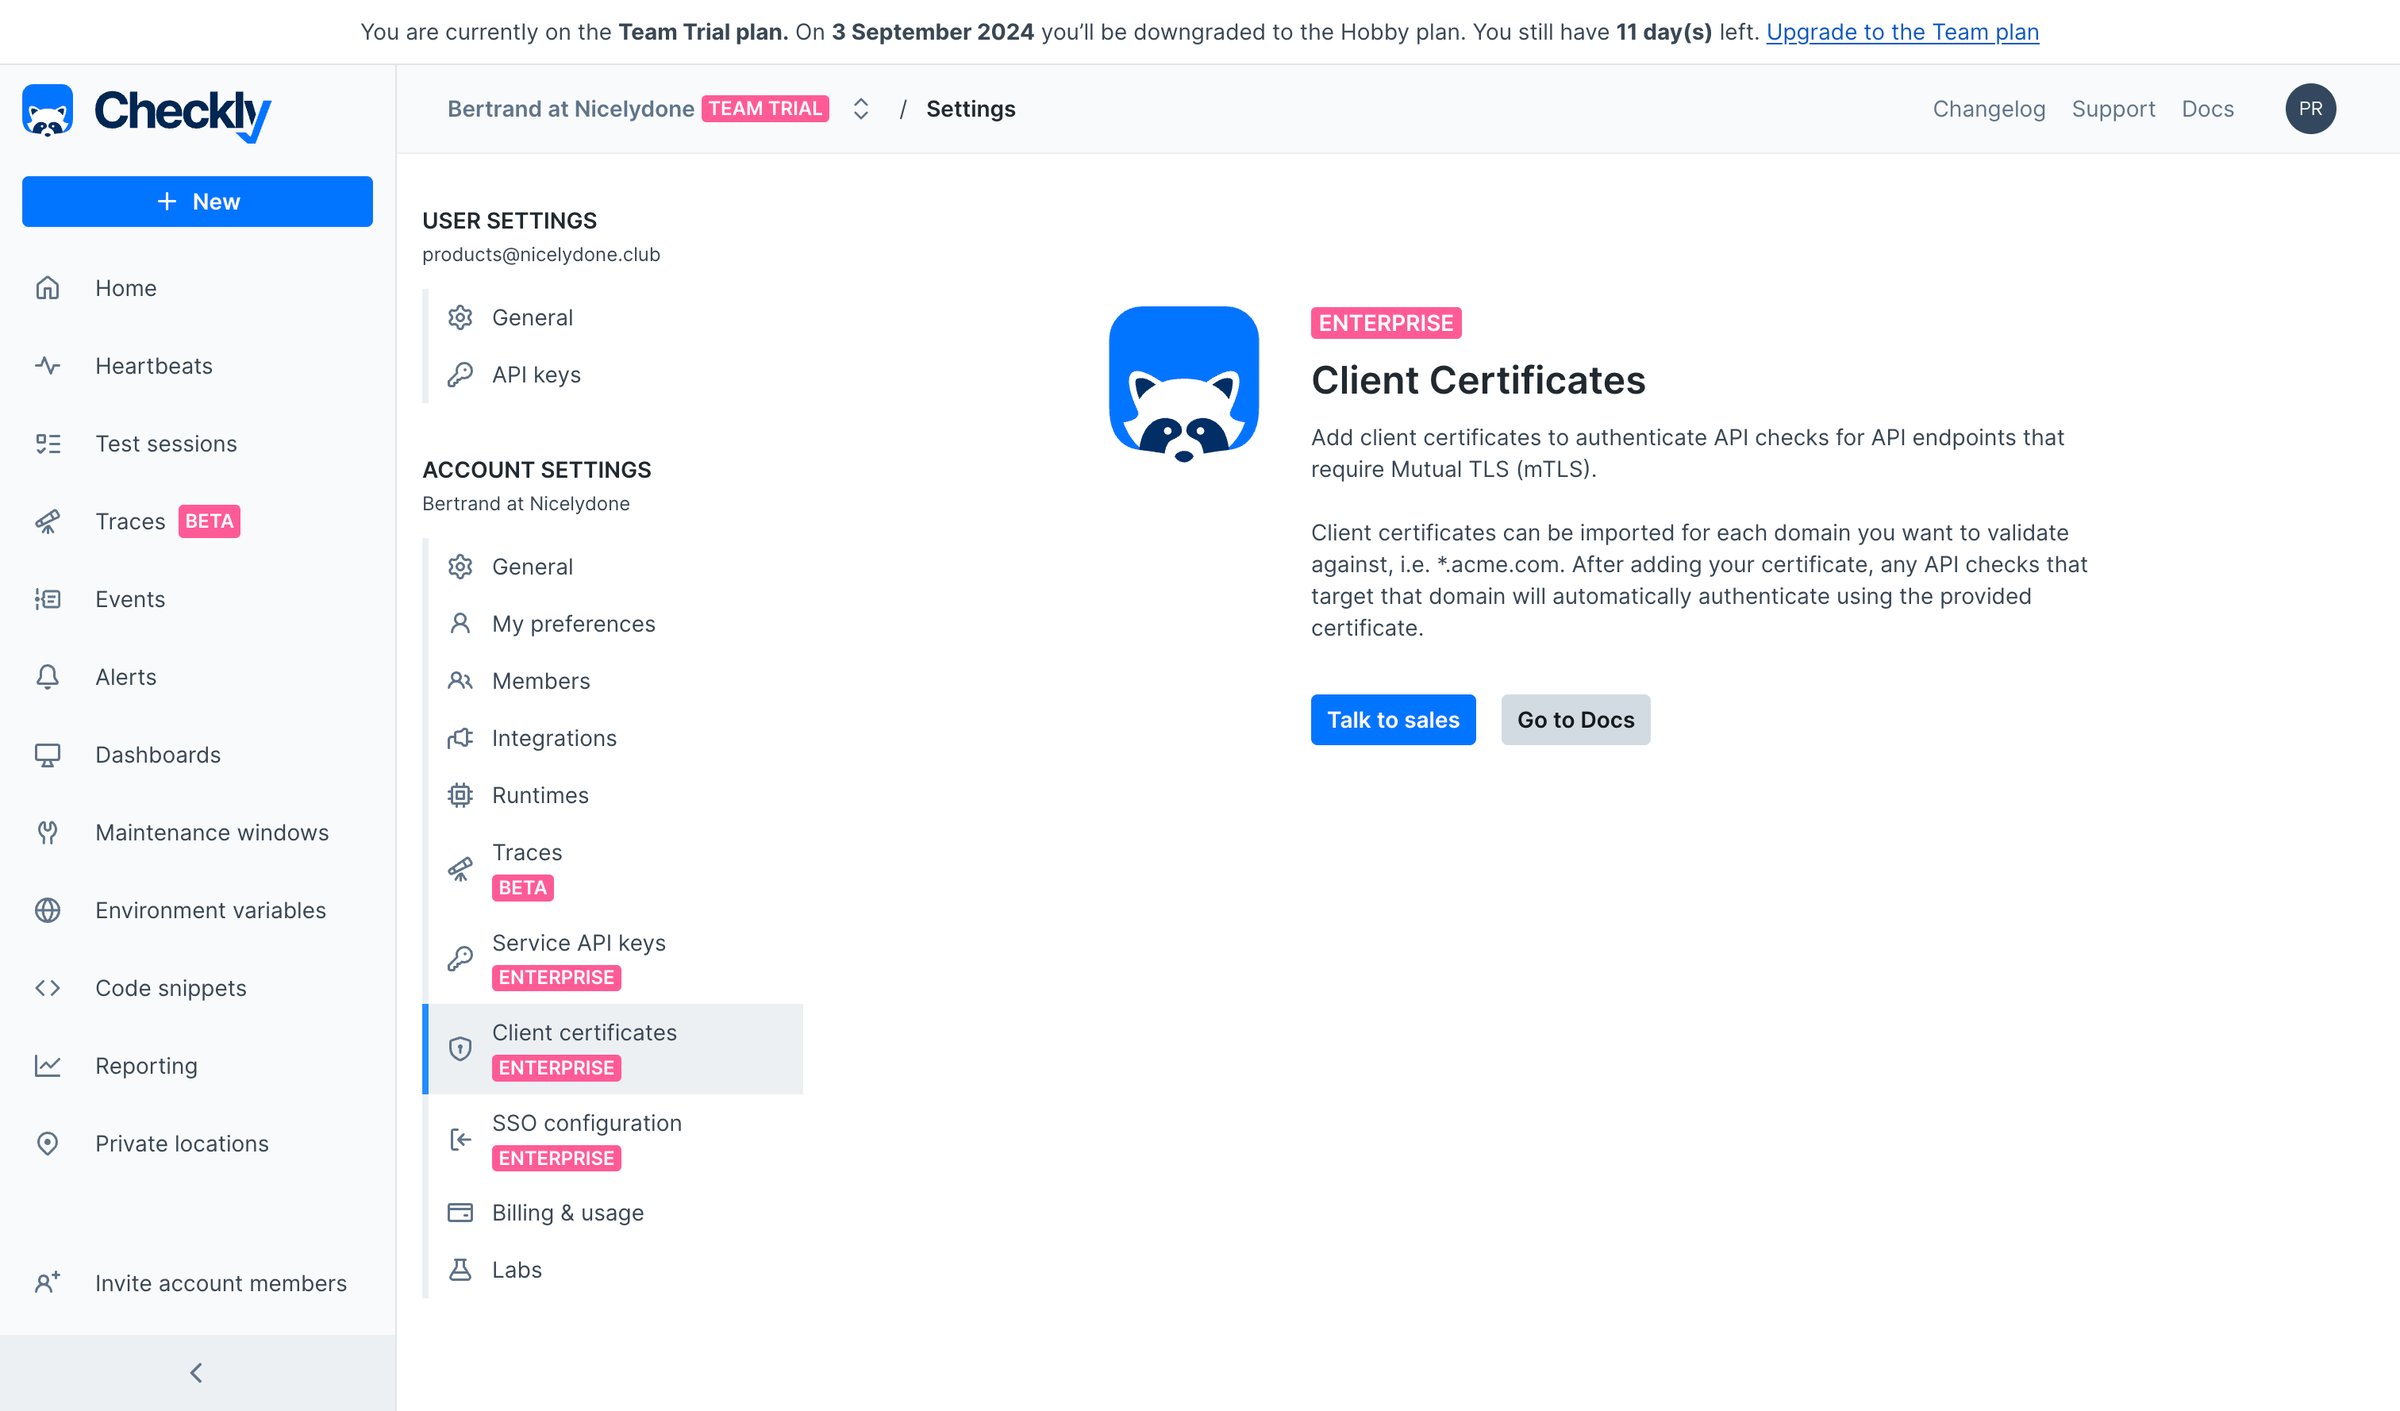This screenshot has width=2400, height=1411.
Task: Click the blue New button
Action: point(197,202)
